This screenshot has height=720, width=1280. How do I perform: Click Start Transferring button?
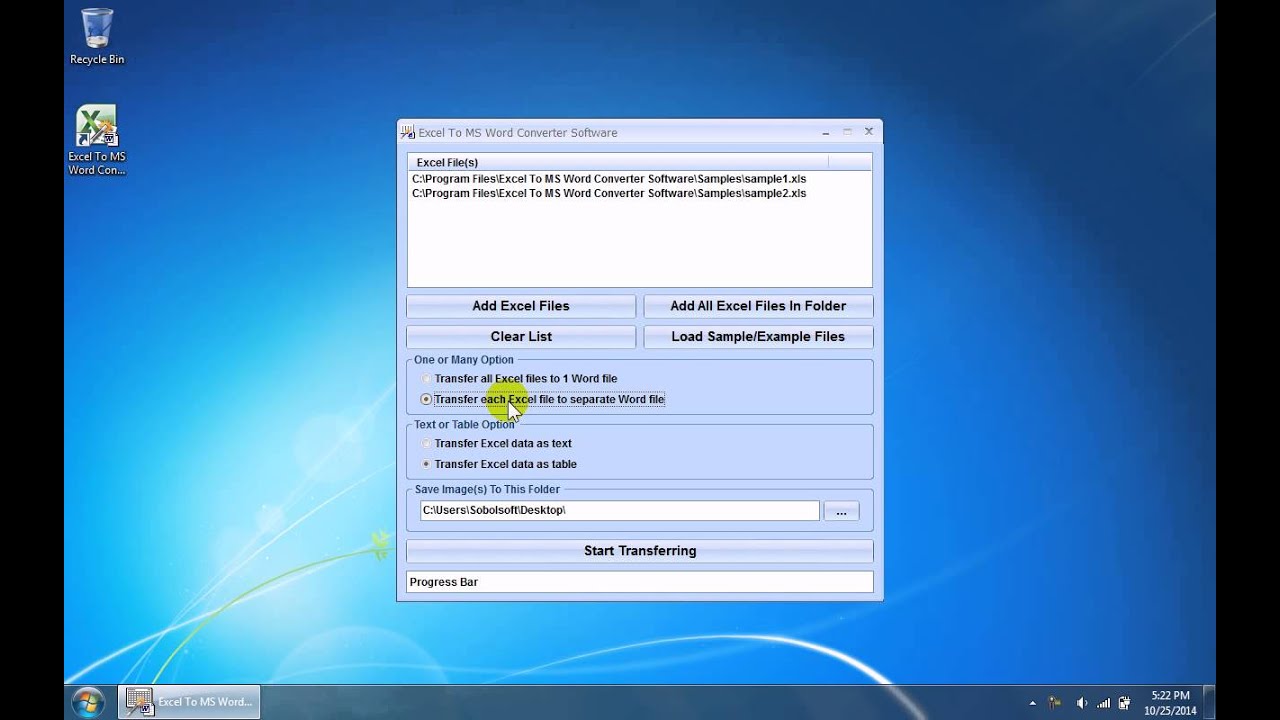[640, 551]
